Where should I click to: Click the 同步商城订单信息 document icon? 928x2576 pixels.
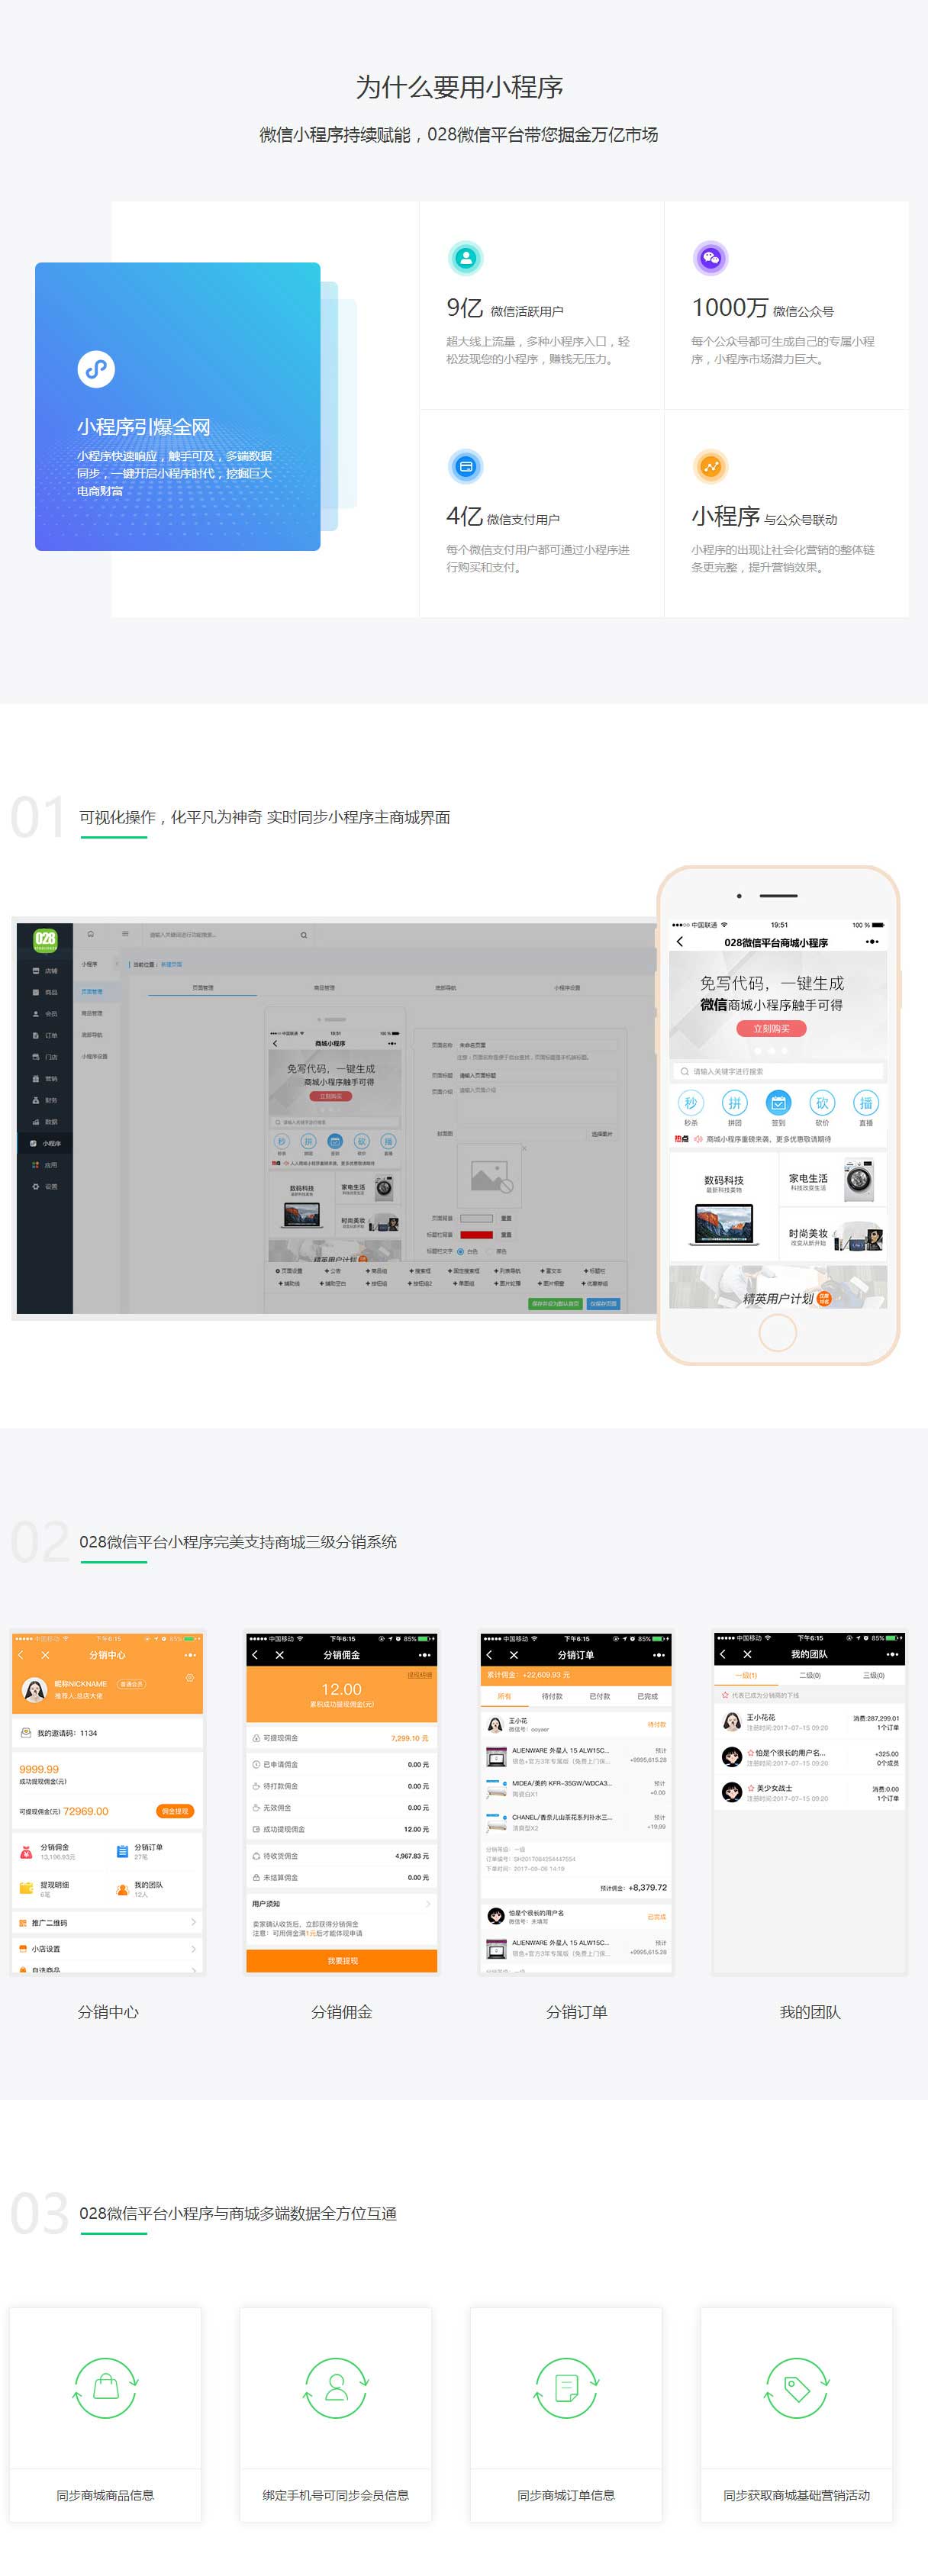click(x=566, y=2388)
